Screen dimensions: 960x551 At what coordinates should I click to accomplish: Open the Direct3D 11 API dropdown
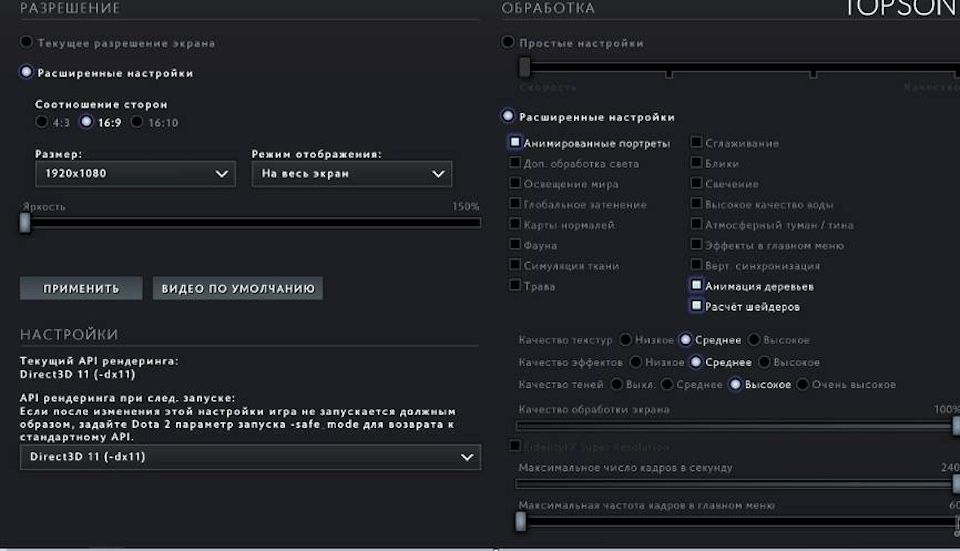point(250,457)
